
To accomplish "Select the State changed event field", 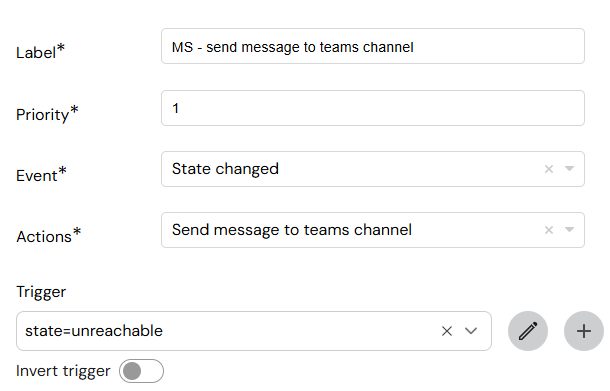I will [373, 169].
